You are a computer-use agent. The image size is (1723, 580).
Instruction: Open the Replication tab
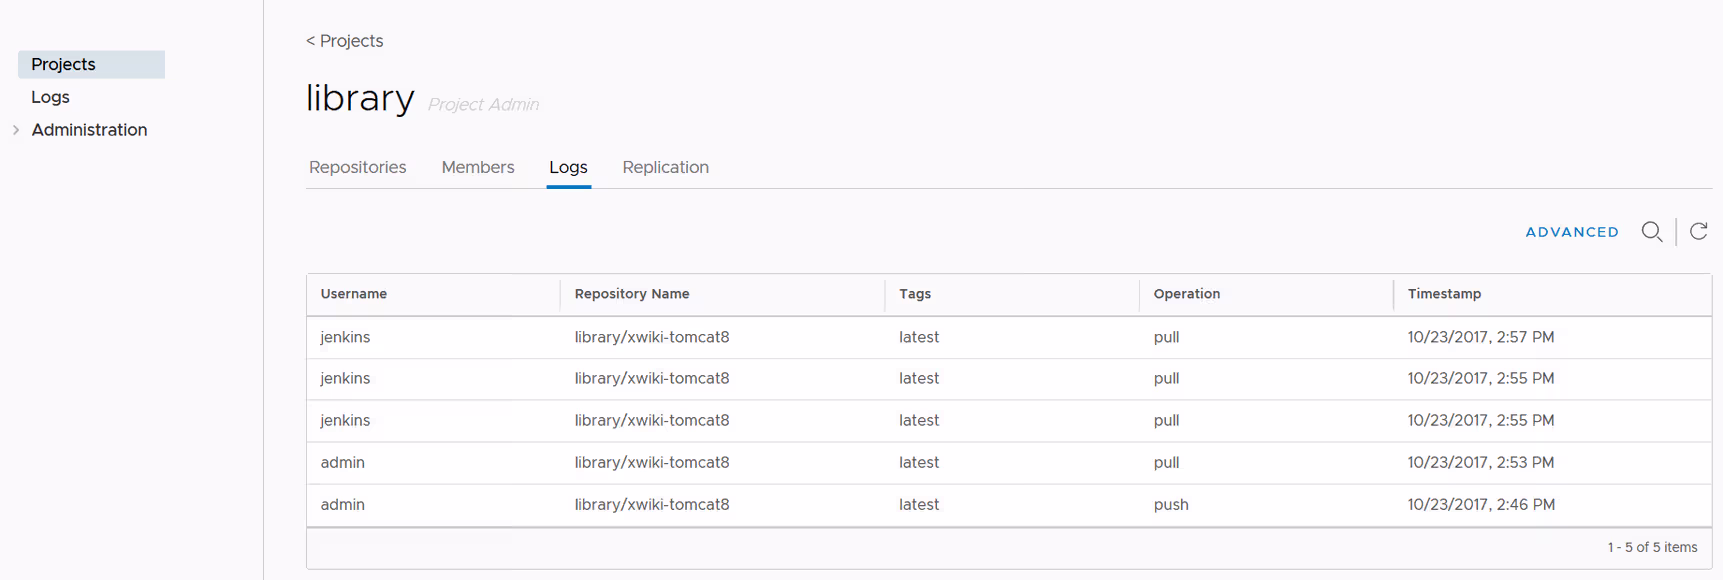665,167
